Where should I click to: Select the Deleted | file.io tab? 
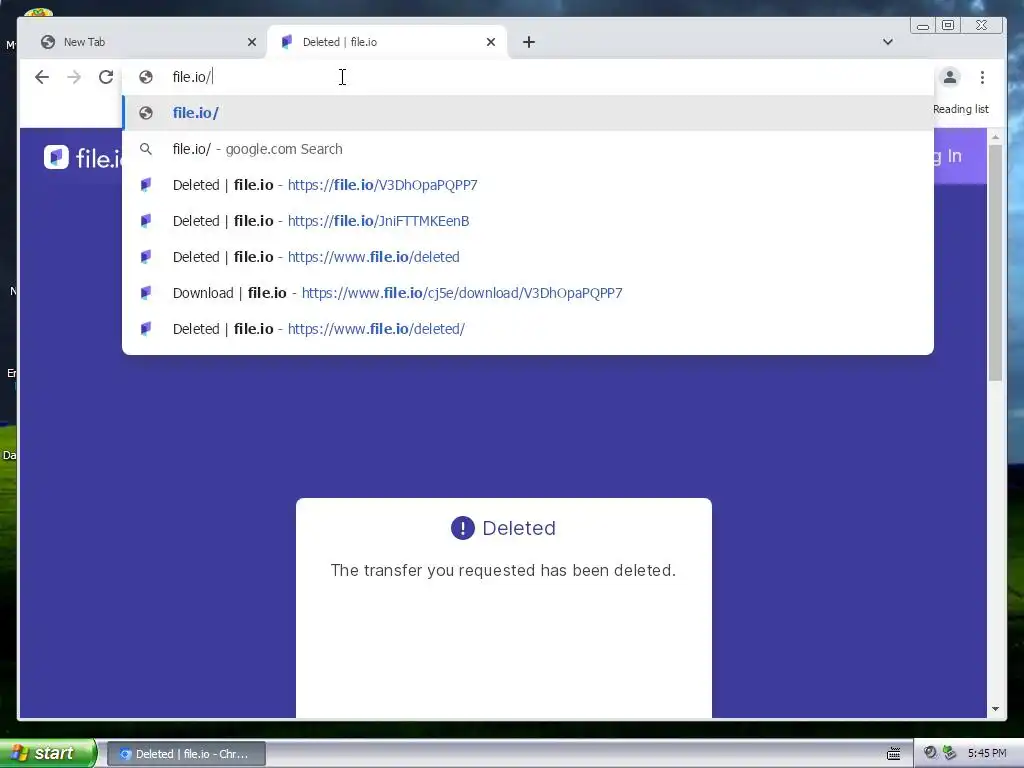click(387, 42)
